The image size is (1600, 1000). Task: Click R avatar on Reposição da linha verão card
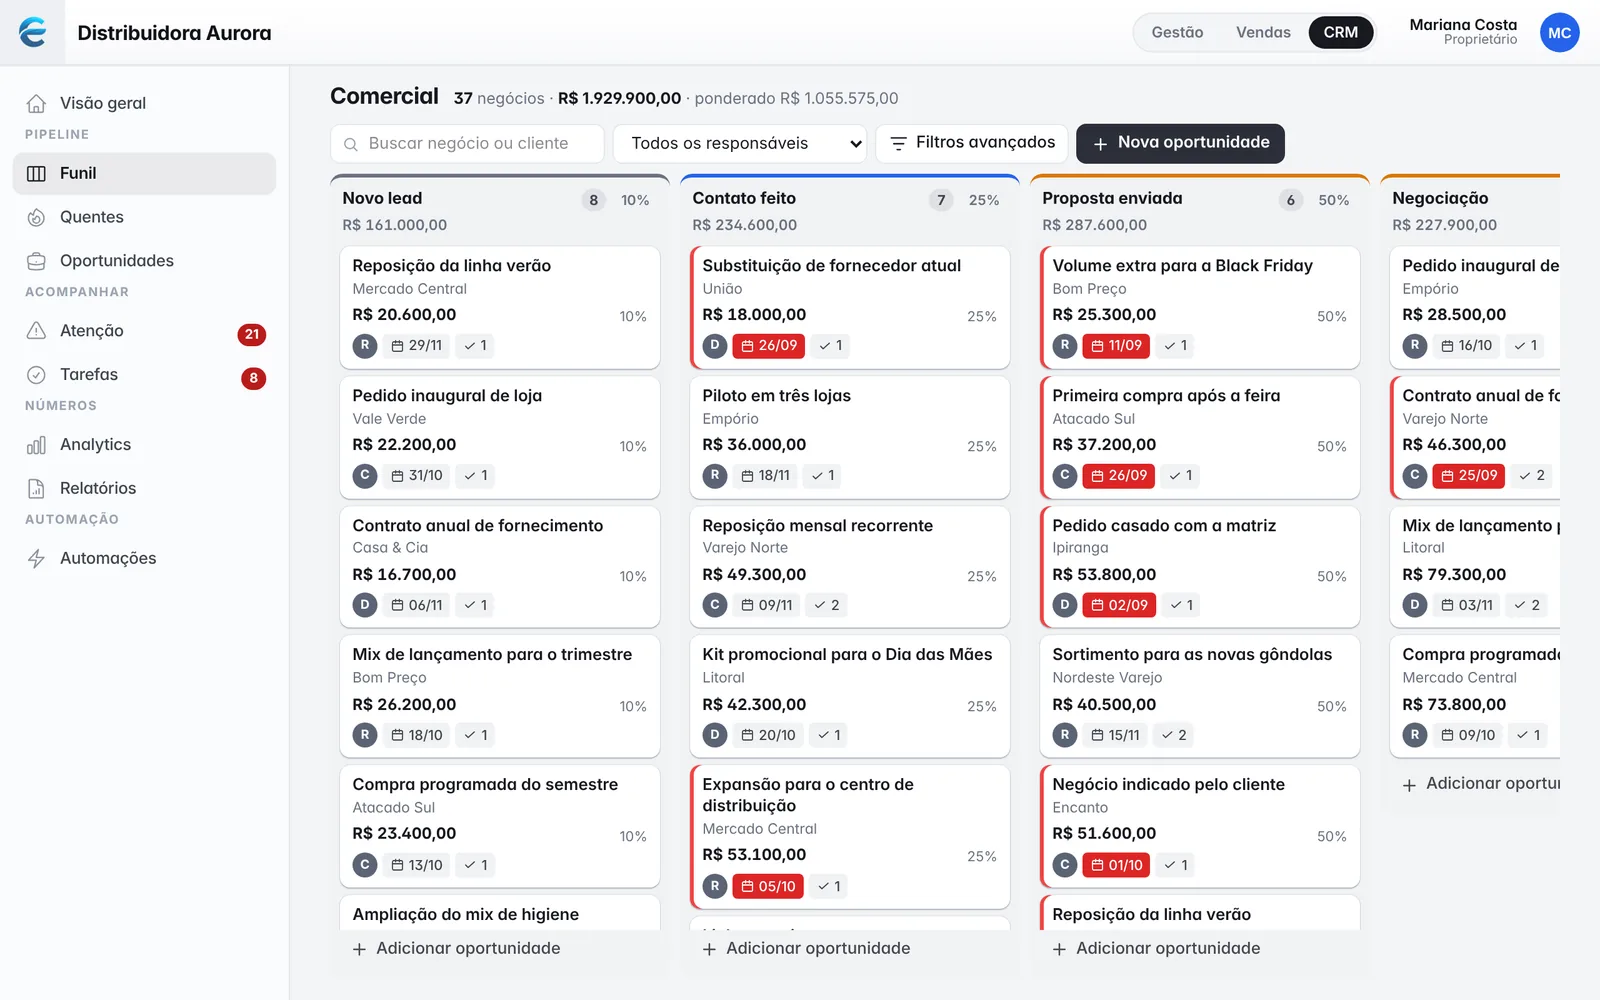(365, 346)
